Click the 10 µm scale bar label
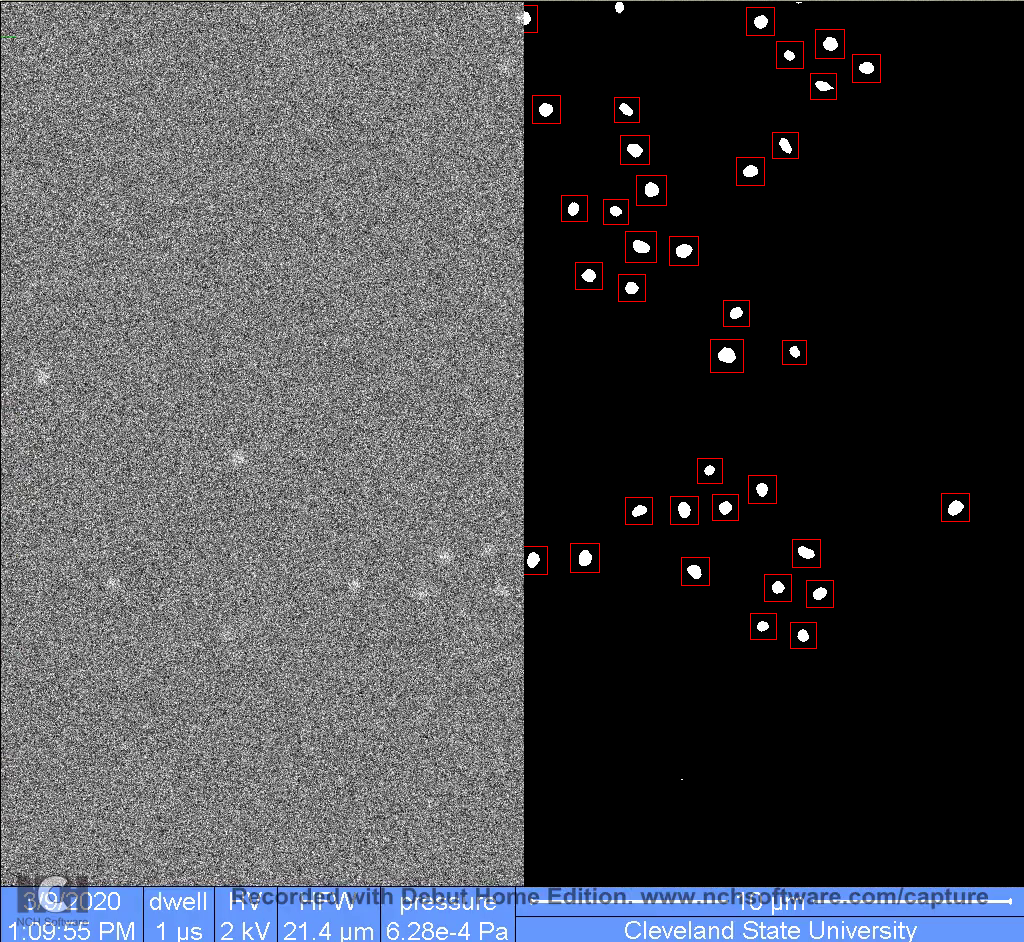Screen dimensions: 1024x942 click(771, 903)
